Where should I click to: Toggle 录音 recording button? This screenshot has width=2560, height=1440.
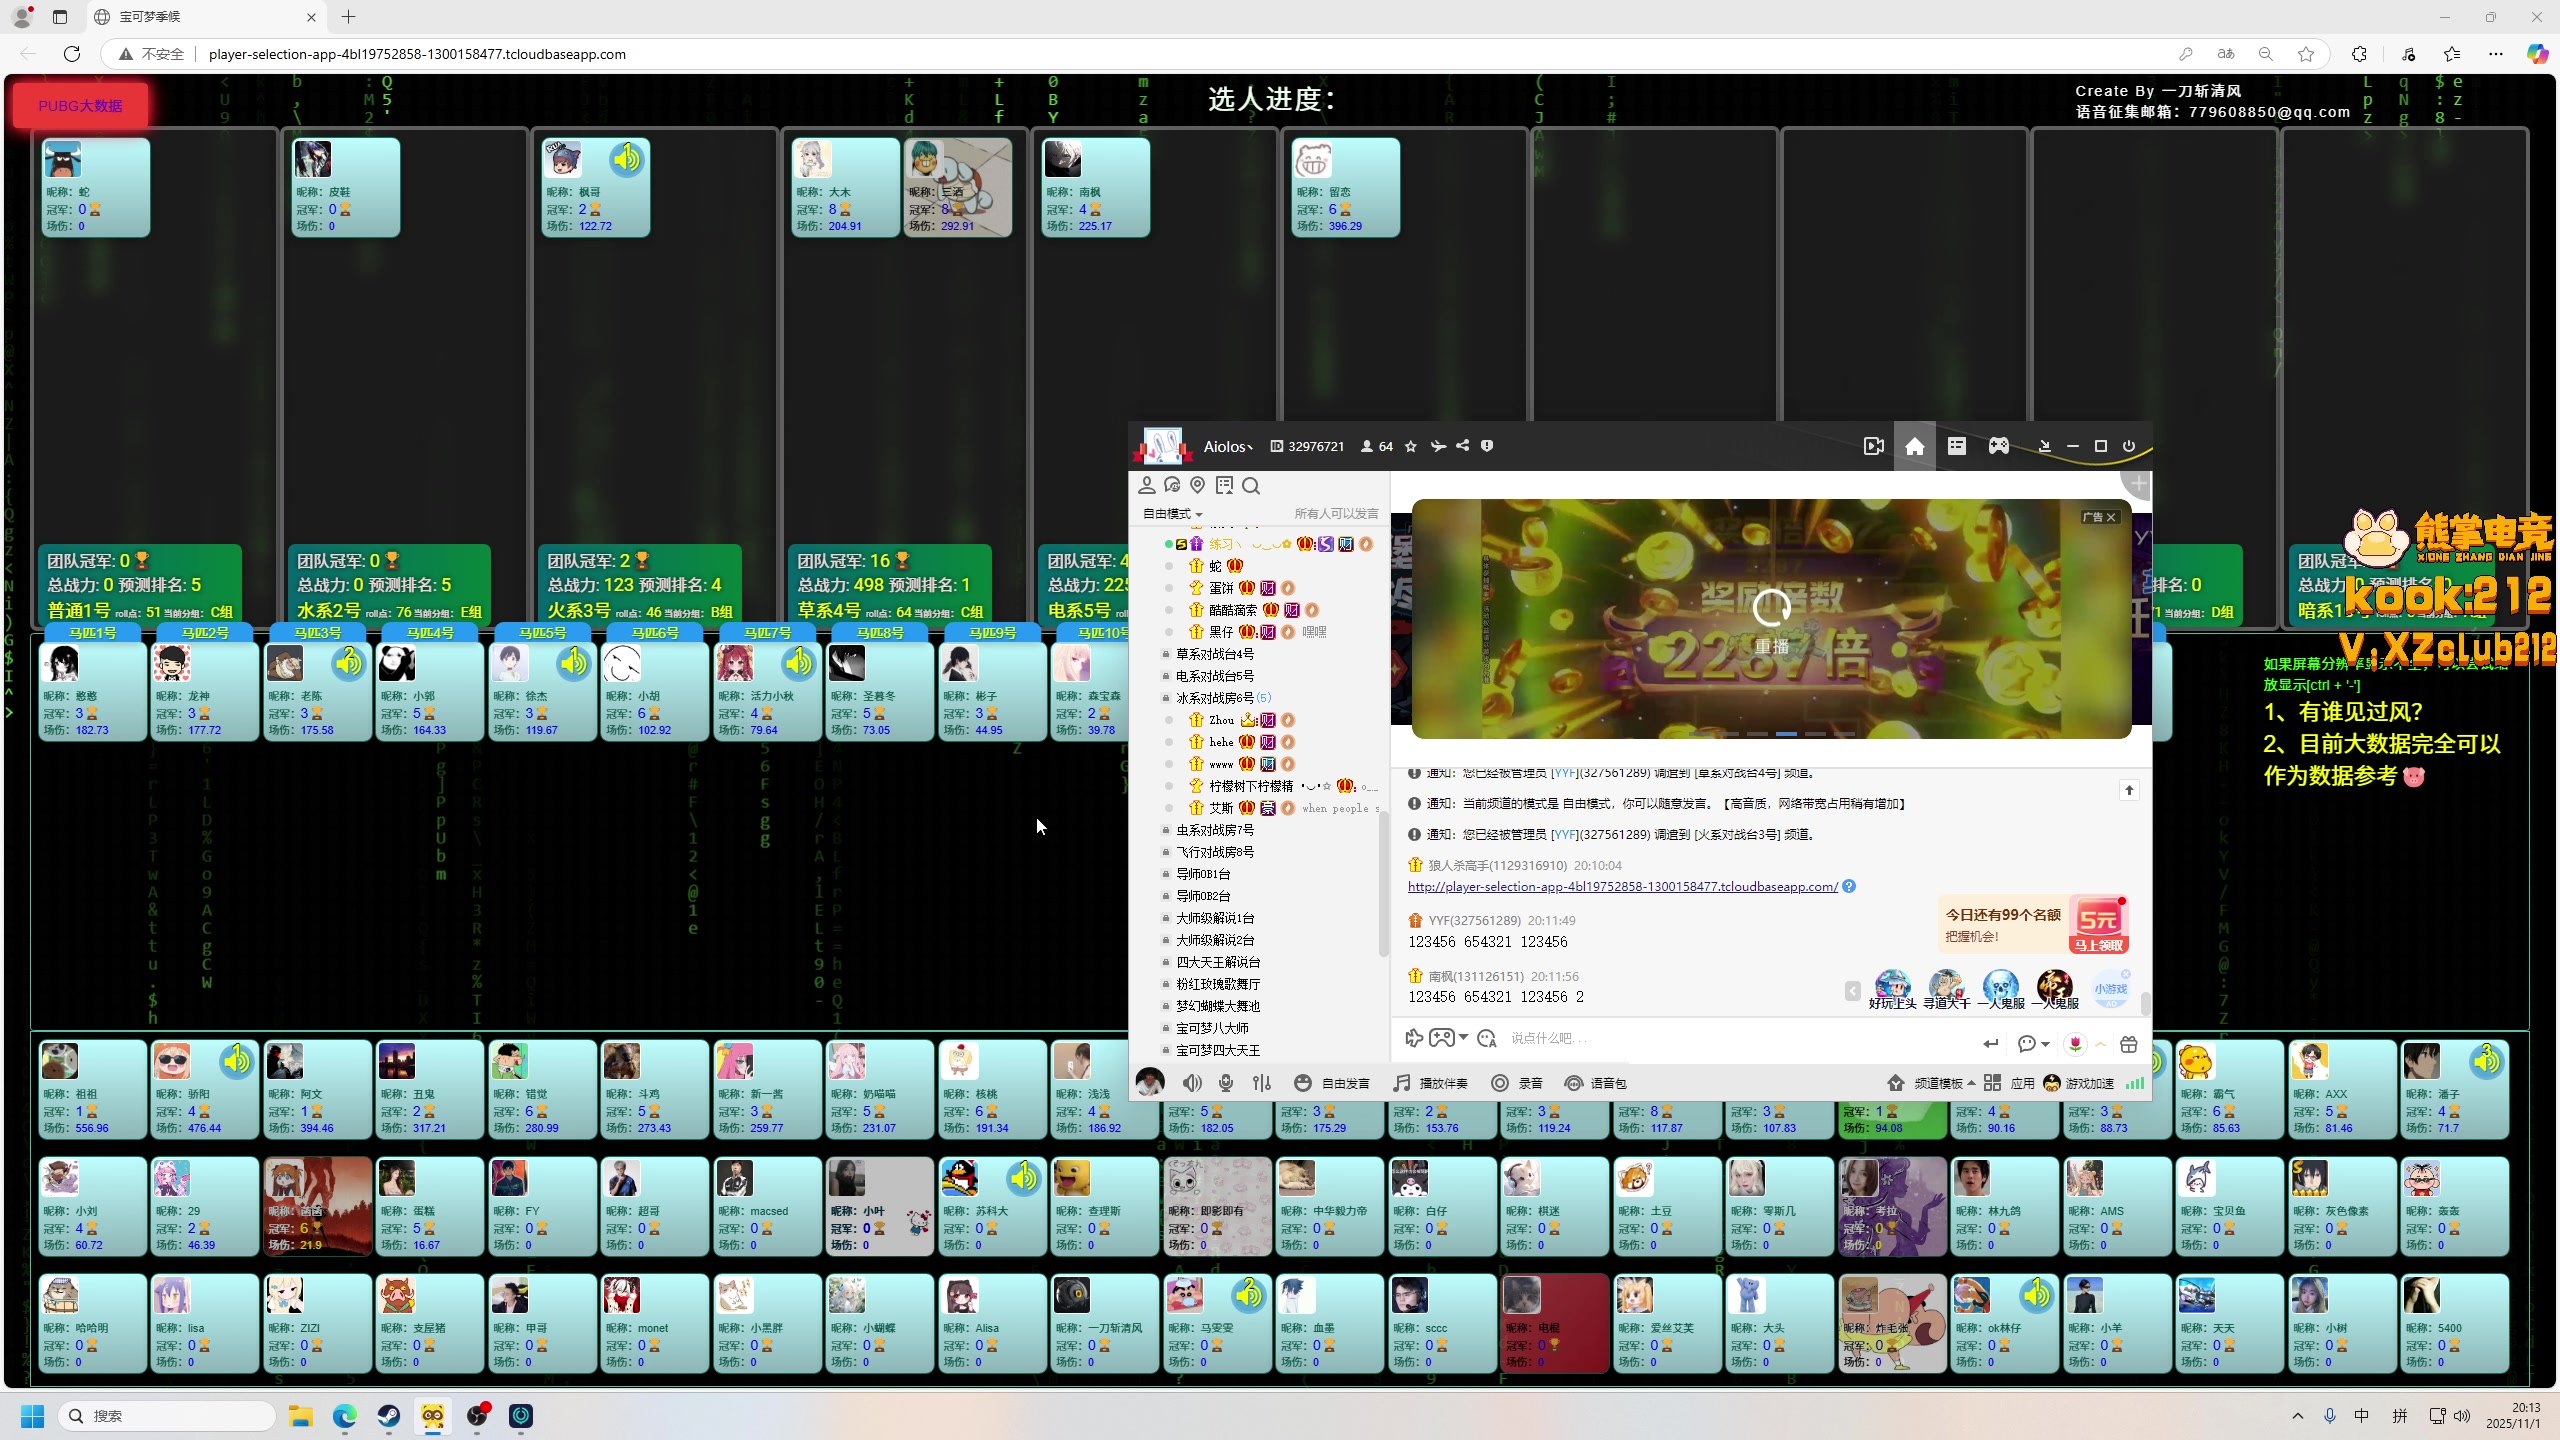coord(1517,1083)
